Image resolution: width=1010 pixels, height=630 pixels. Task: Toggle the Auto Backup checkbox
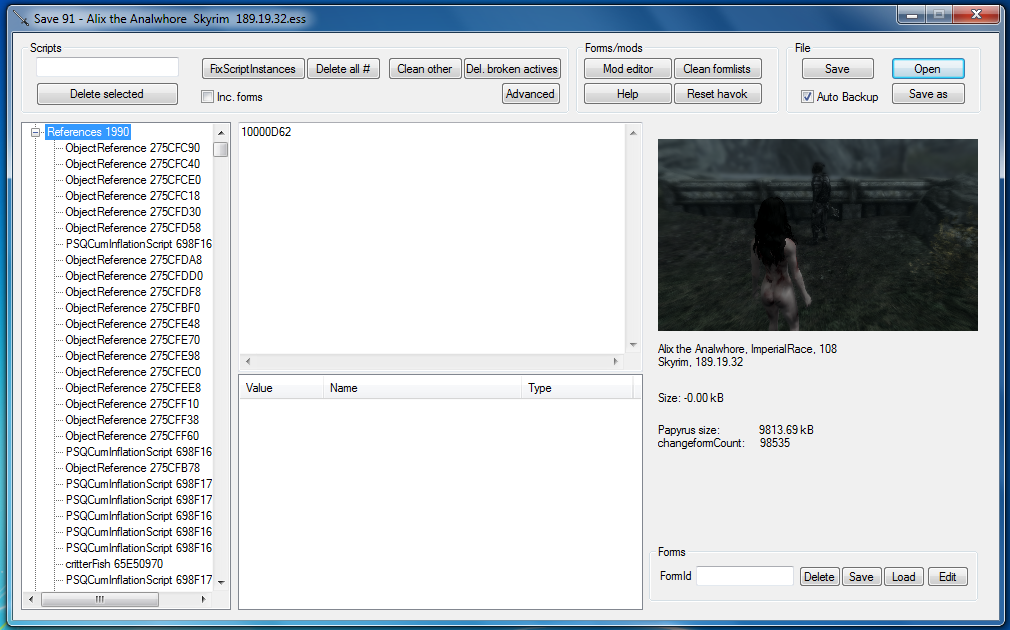coord(807,97)
